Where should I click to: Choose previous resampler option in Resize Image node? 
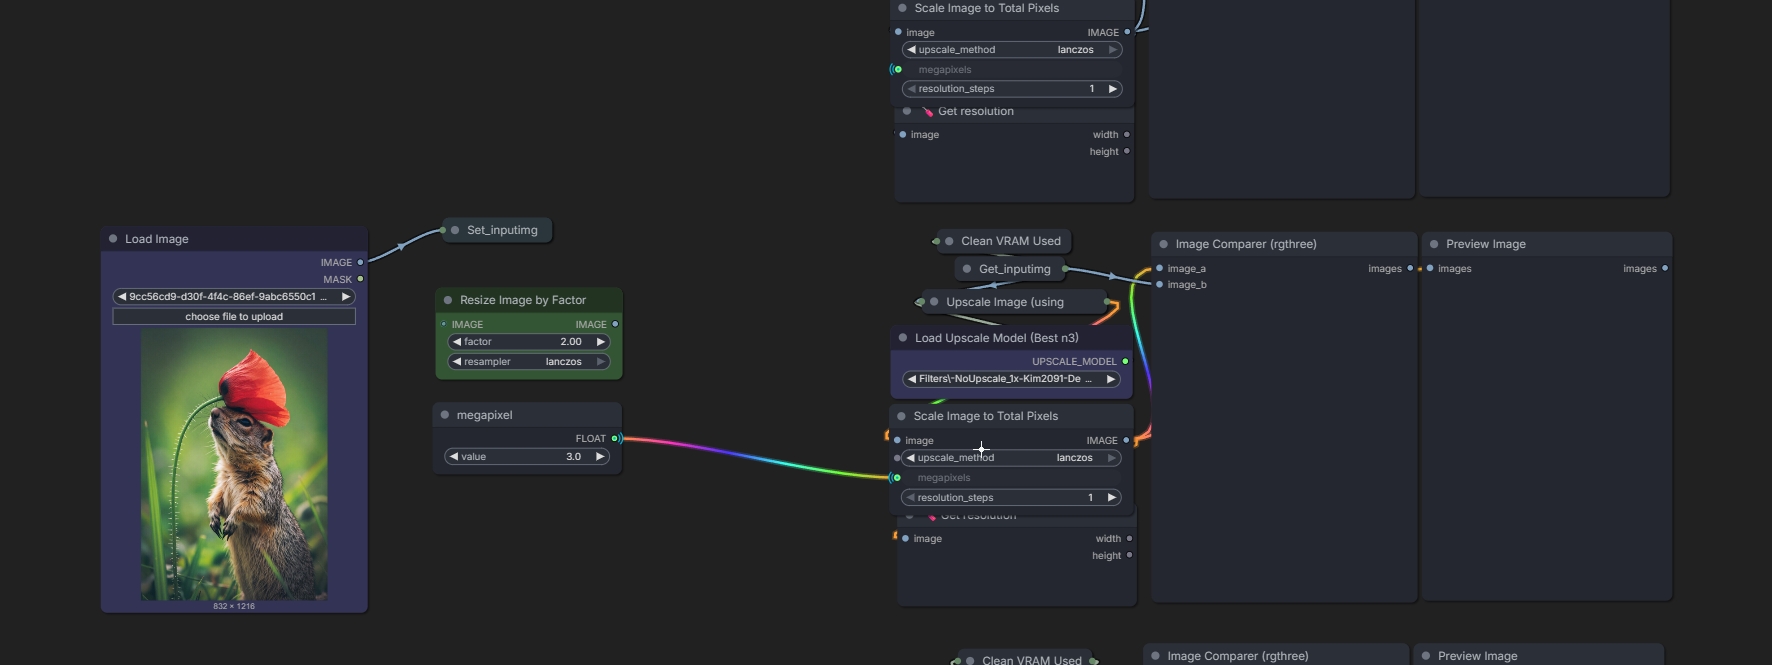[457, 362]
